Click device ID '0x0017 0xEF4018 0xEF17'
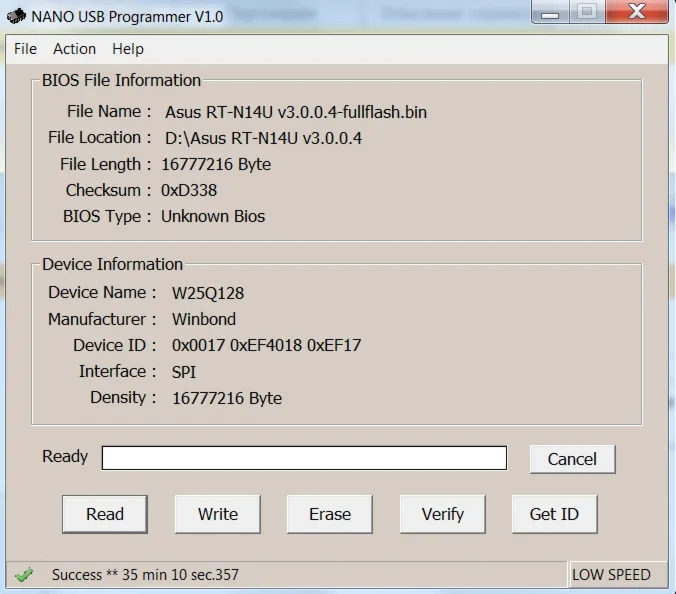Image resolution: width=676 pixels, height=594 pixels. 266,345
